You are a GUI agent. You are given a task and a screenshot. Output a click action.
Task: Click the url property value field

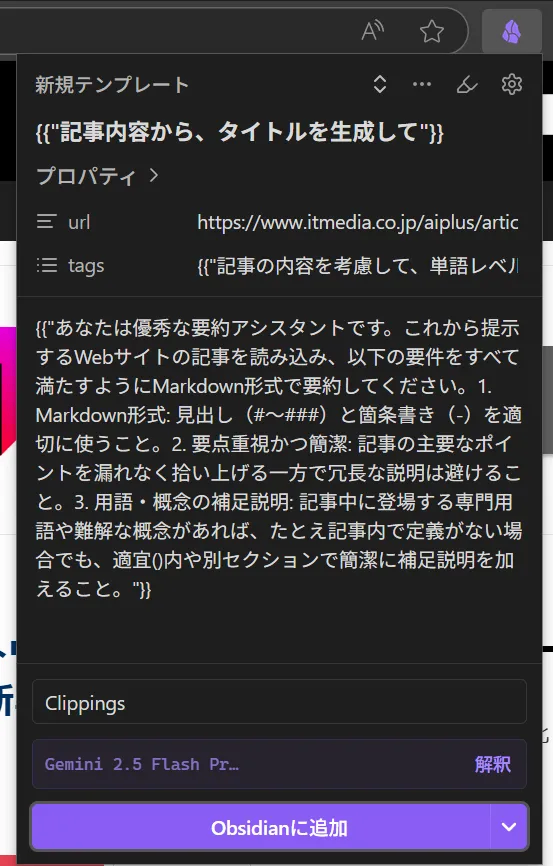358,222
